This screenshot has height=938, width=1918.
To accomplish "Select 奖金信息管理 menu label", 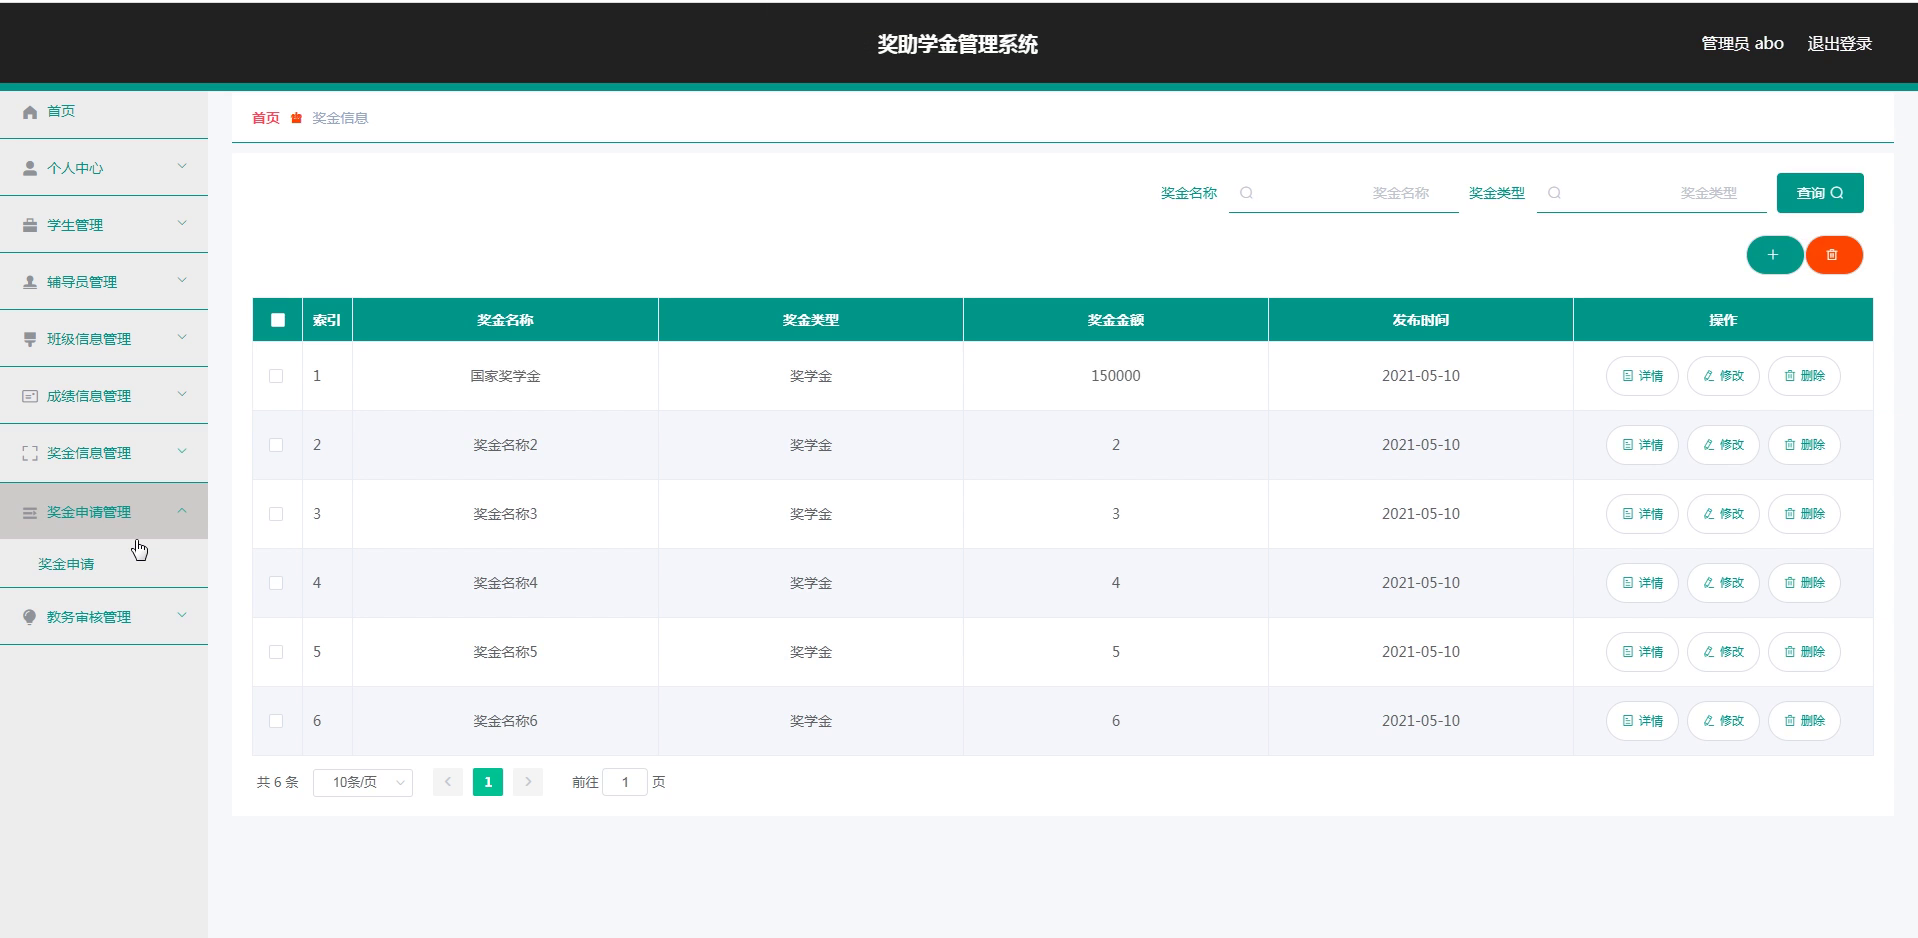I will 89,453.
